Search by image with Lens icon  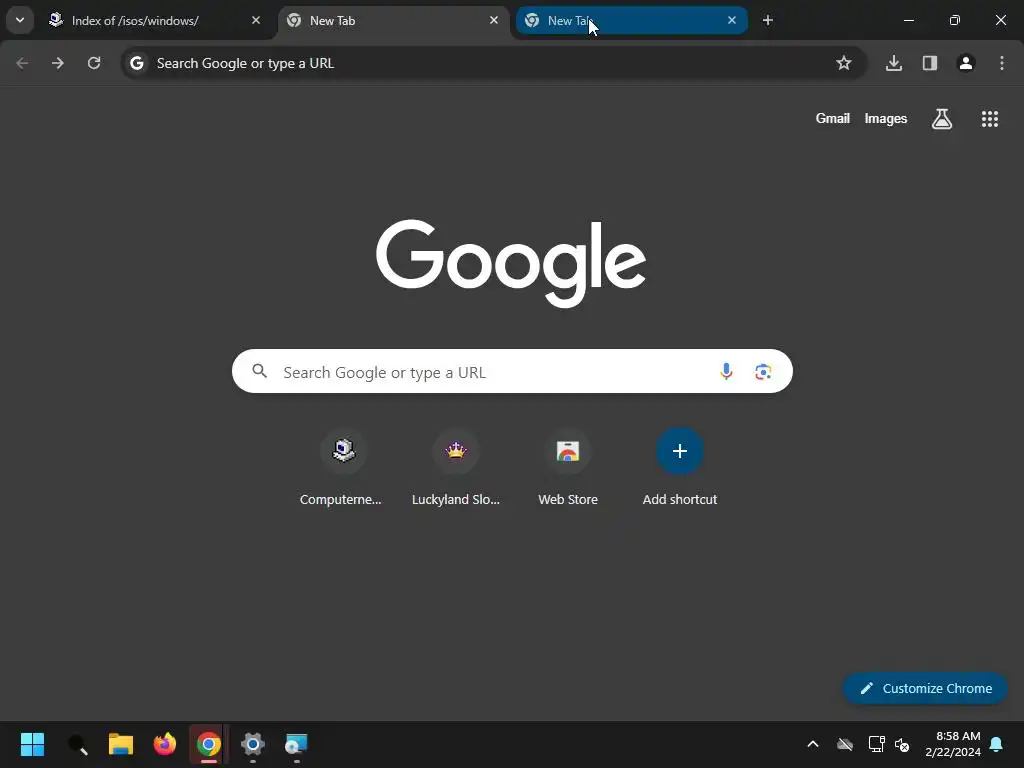point(763,372)
